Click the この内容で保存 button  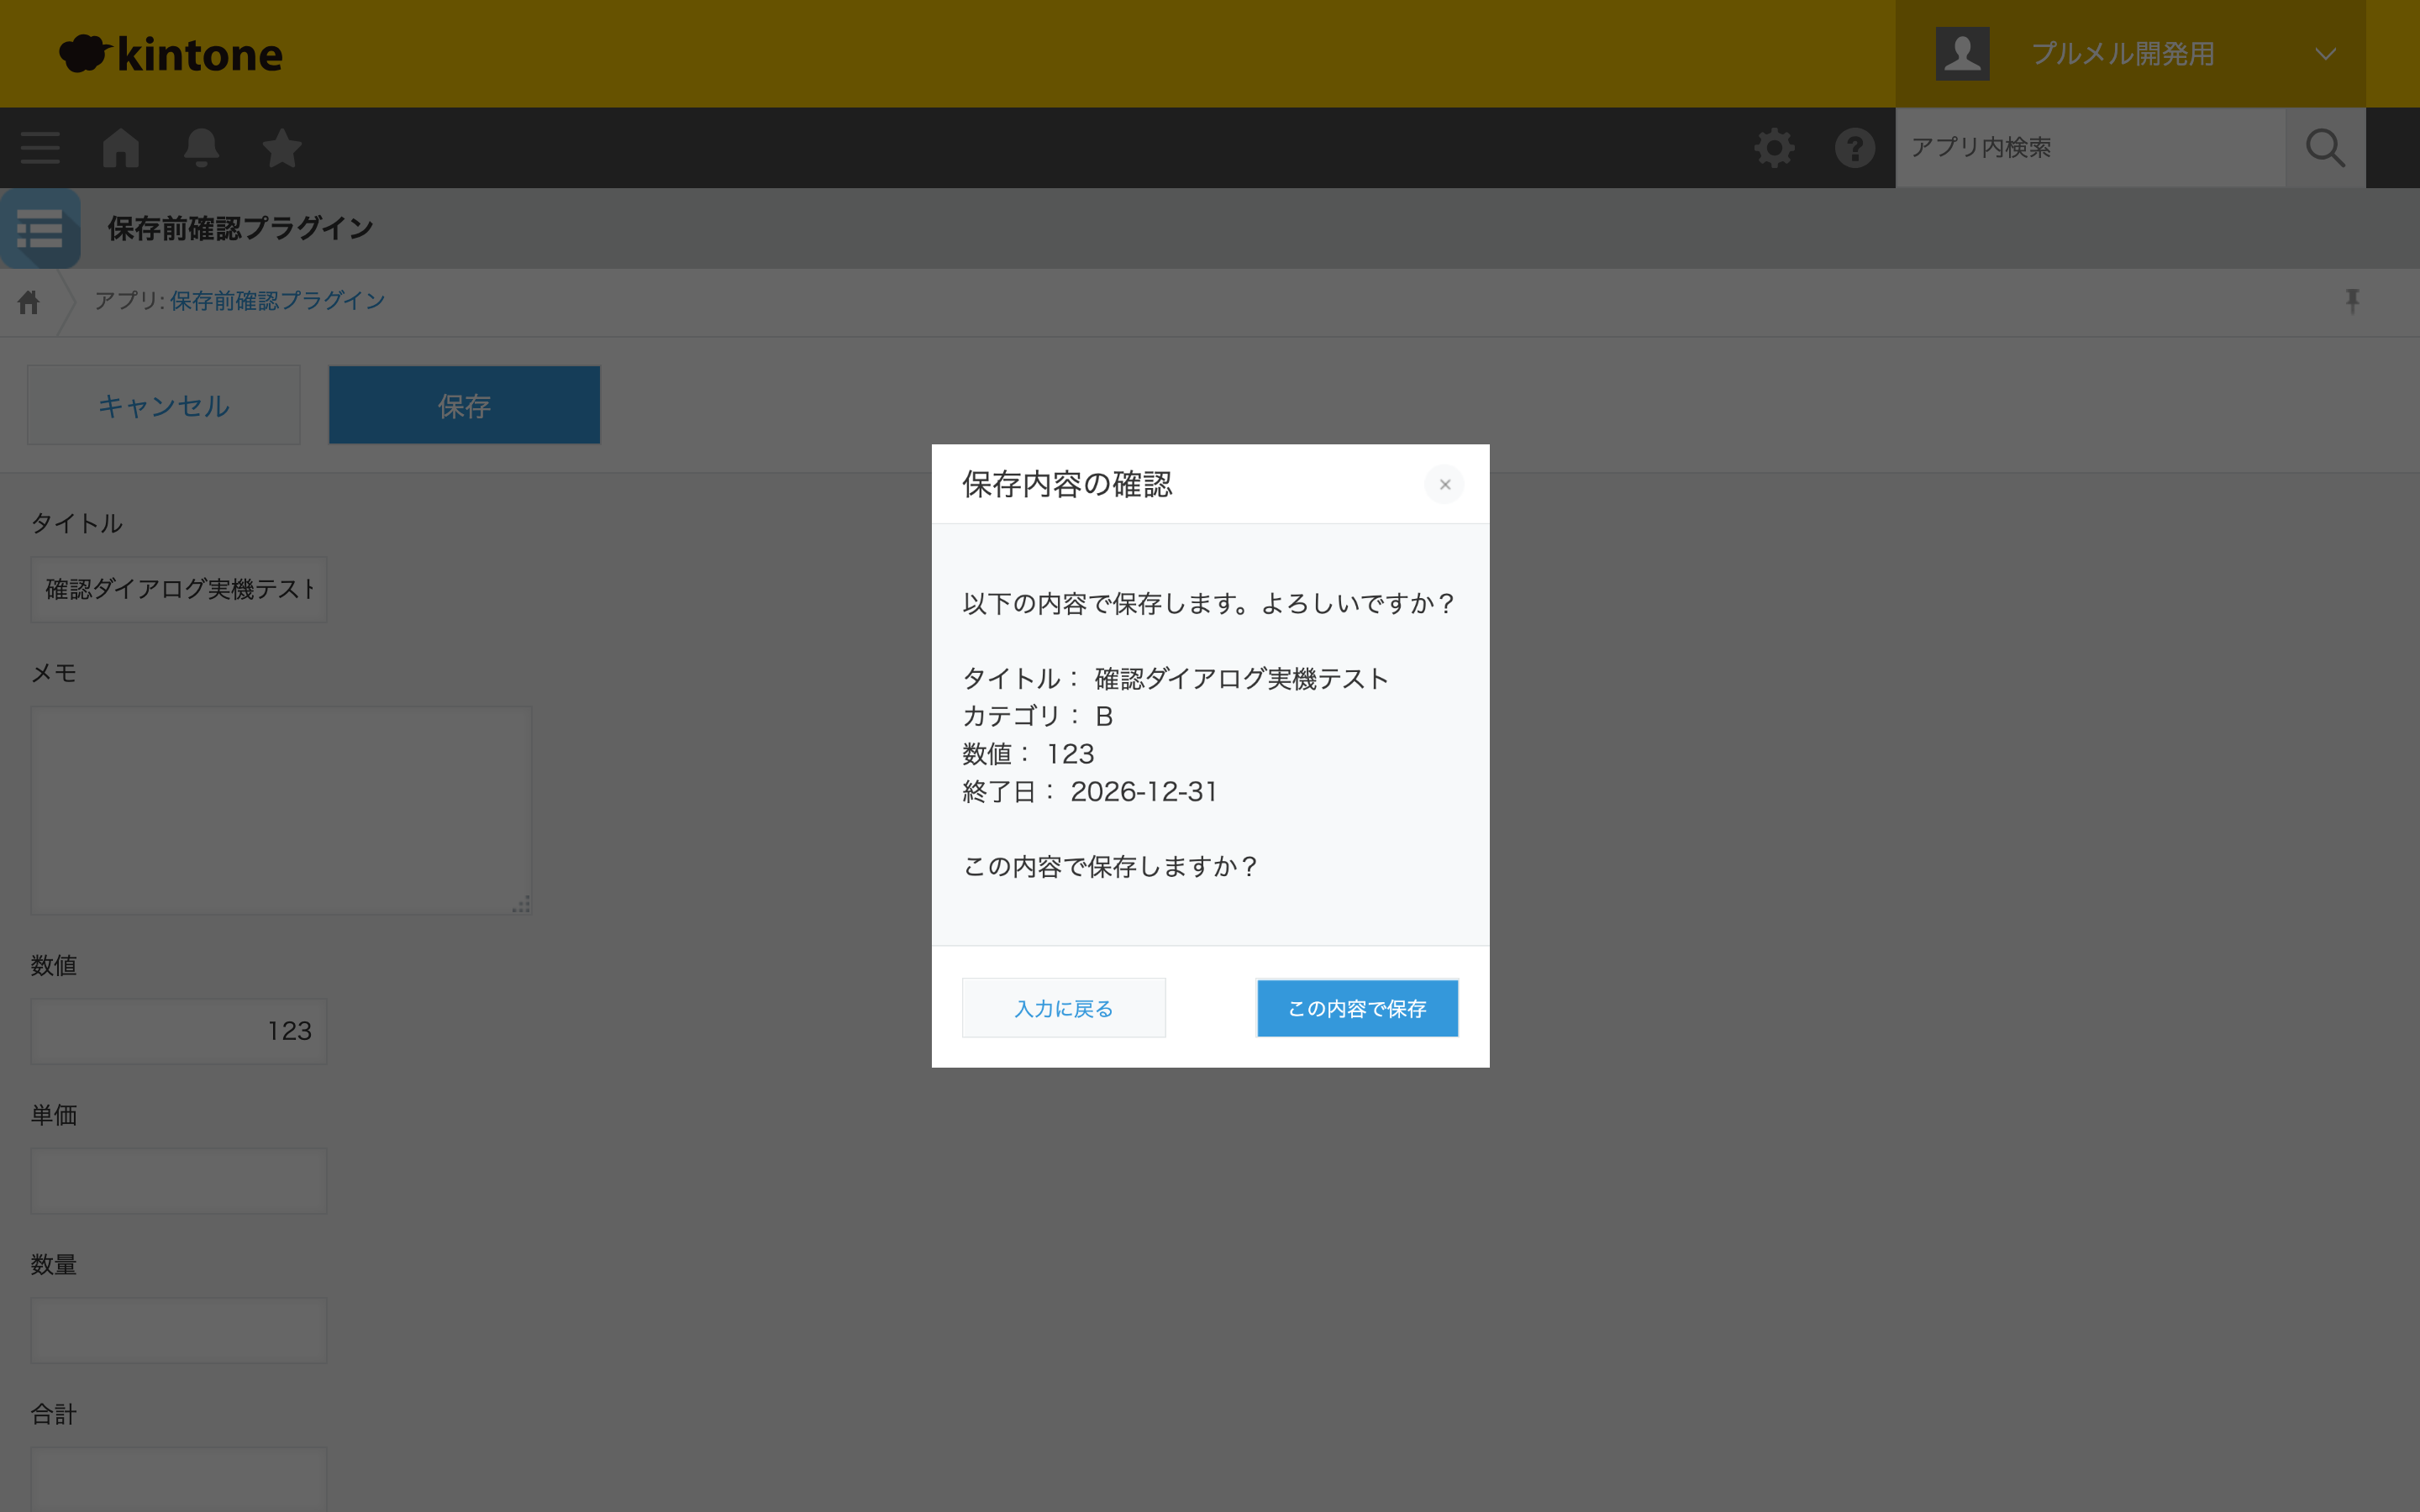1357,1008
